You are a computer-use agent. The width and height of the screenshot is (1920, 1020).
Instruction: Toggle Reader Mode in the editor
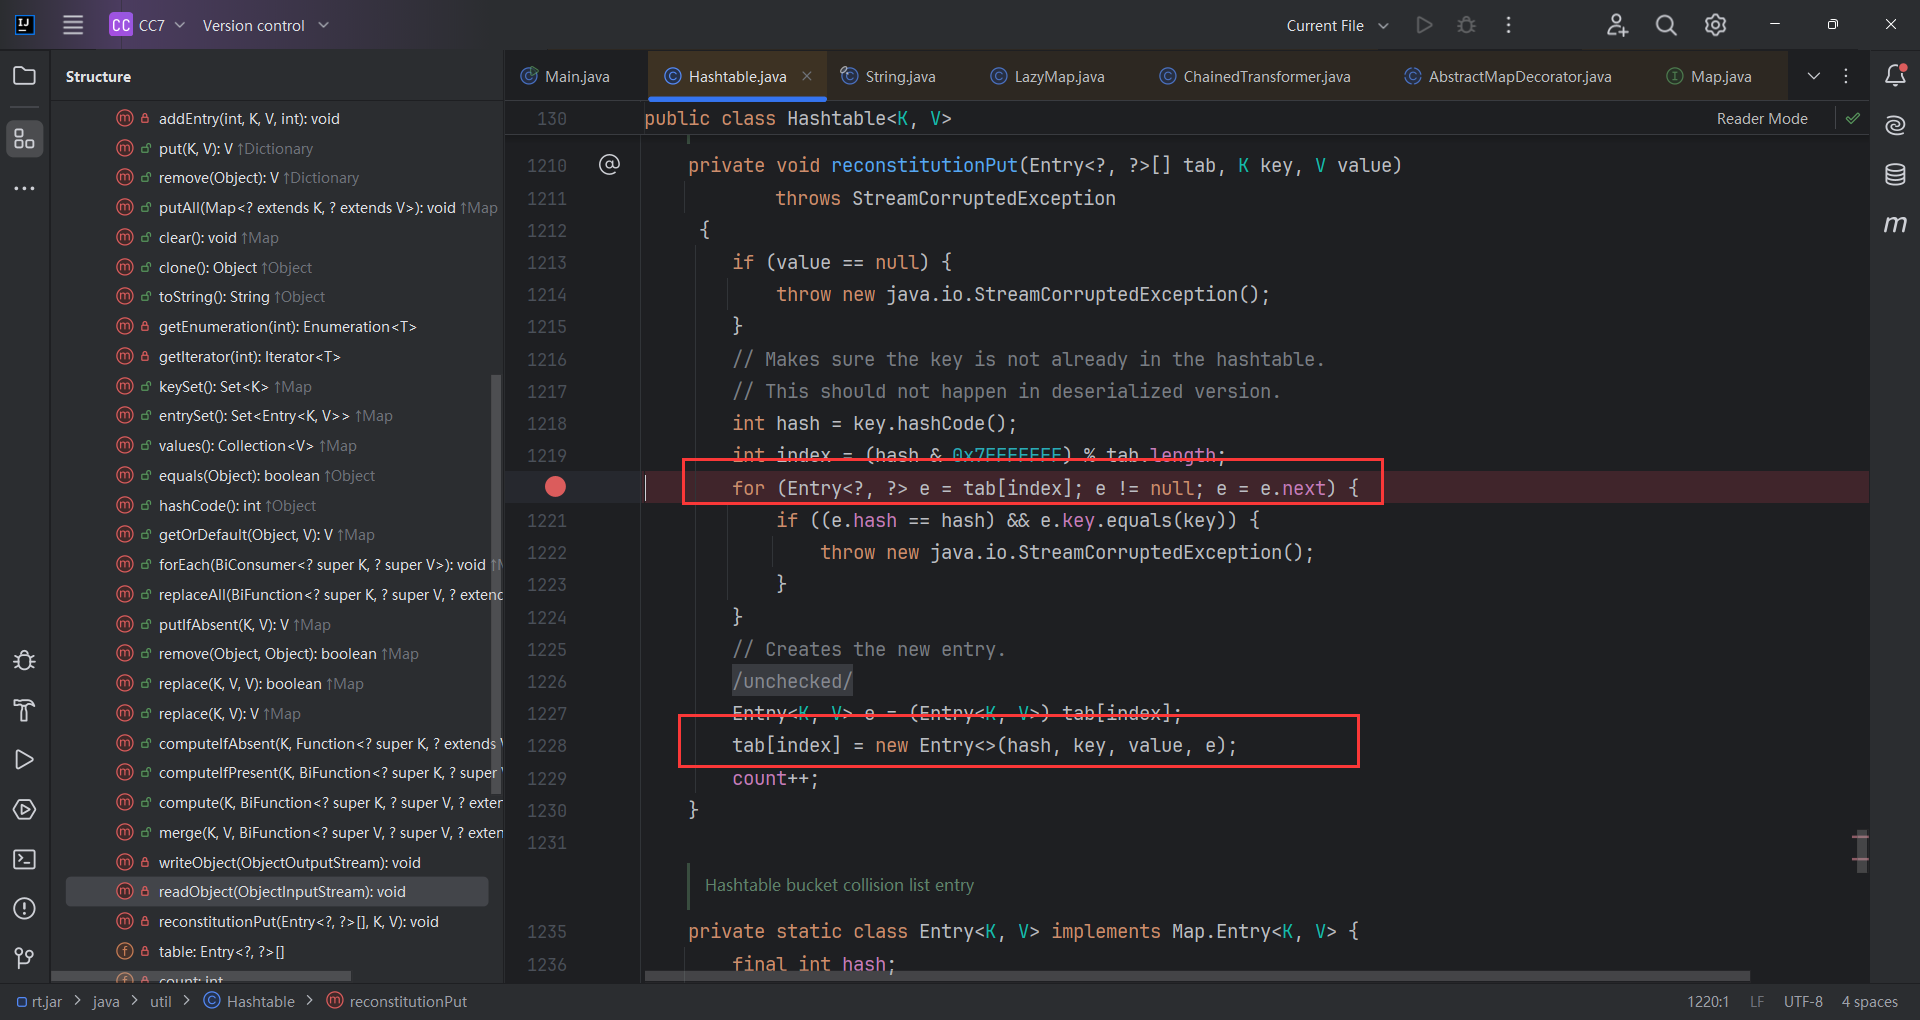coord(1762,118)
